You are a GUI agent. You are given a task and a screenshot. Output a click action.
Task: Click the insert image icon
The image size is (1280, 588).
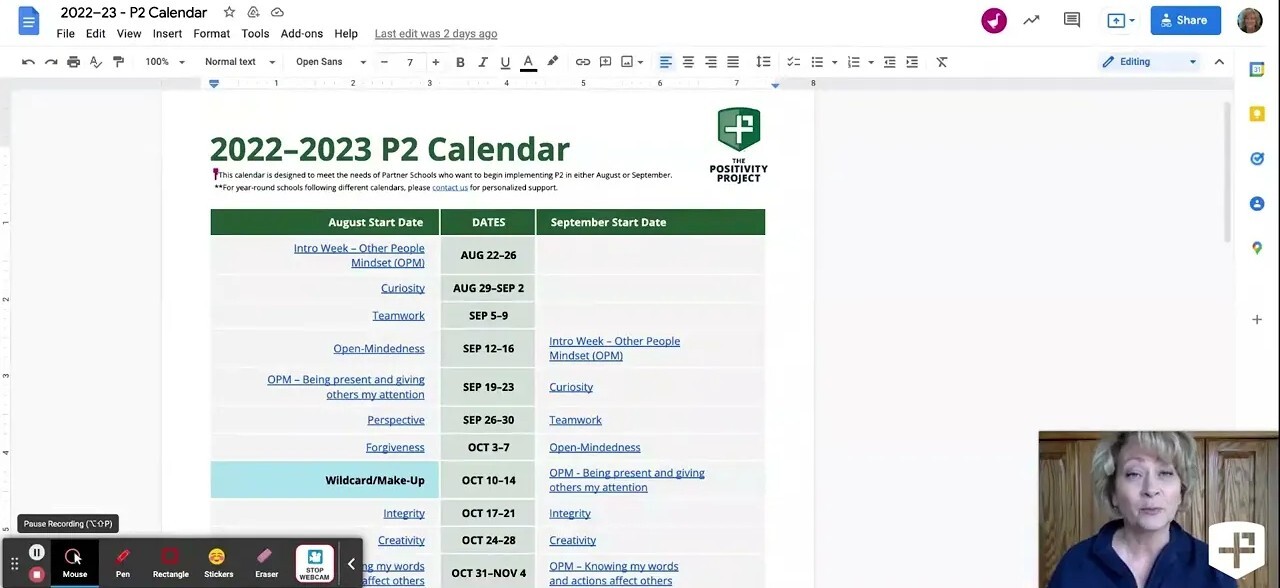tap(627, 62)
